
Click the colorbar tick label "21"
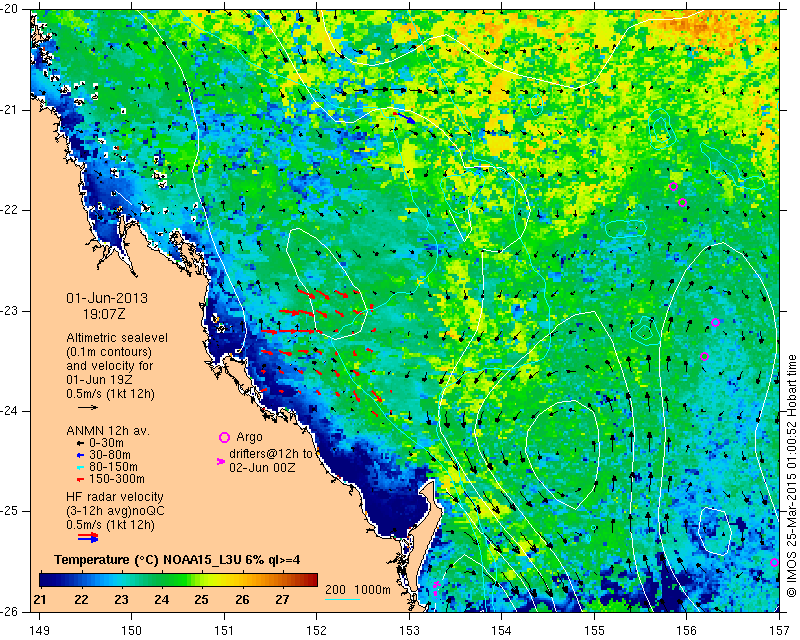click(x=40, y=599)
